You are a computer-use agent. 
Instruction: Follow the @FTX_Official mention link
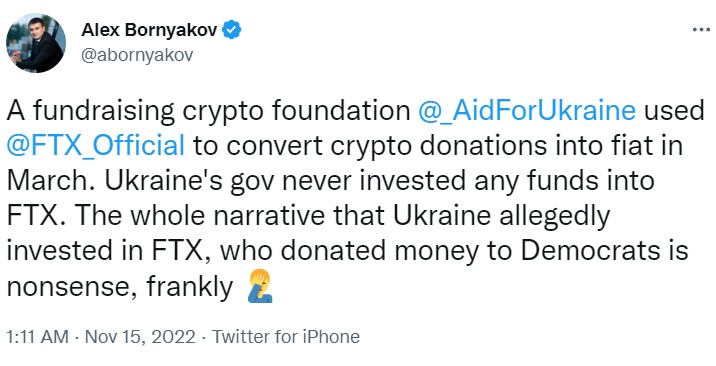tap(96, 146)
